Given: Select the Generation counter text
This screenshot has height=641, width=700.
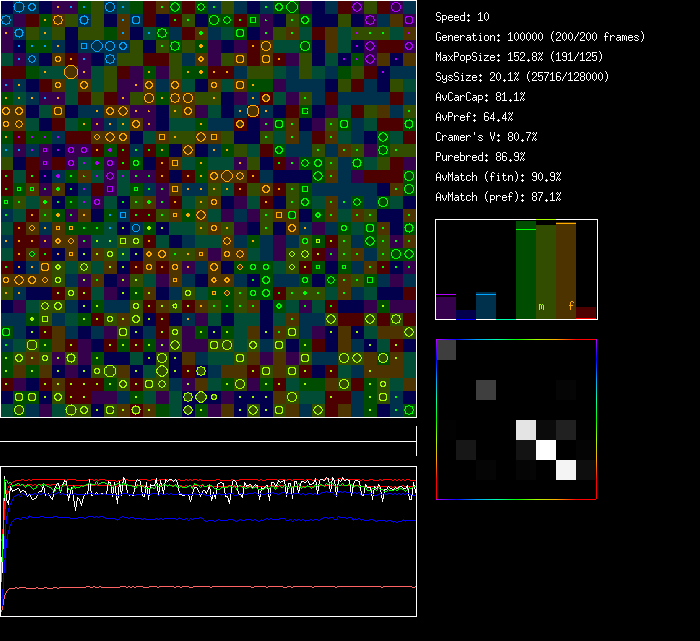Looking at the screenshot, I should click(x=540, y=37).
